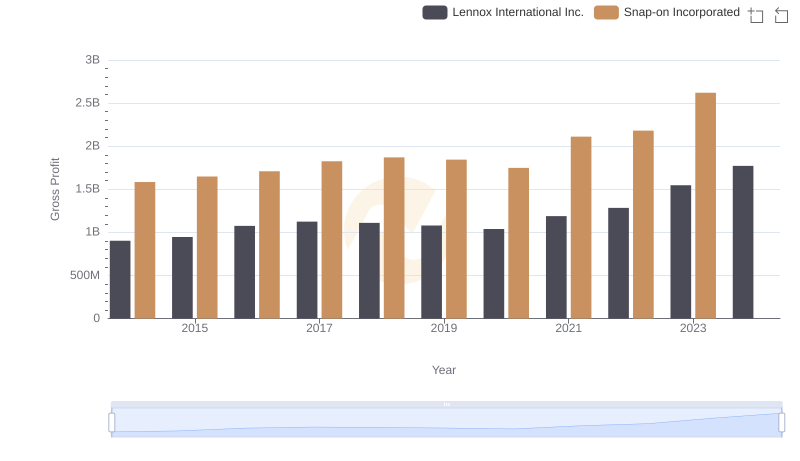Click the 2017 x-axis label

319,328
